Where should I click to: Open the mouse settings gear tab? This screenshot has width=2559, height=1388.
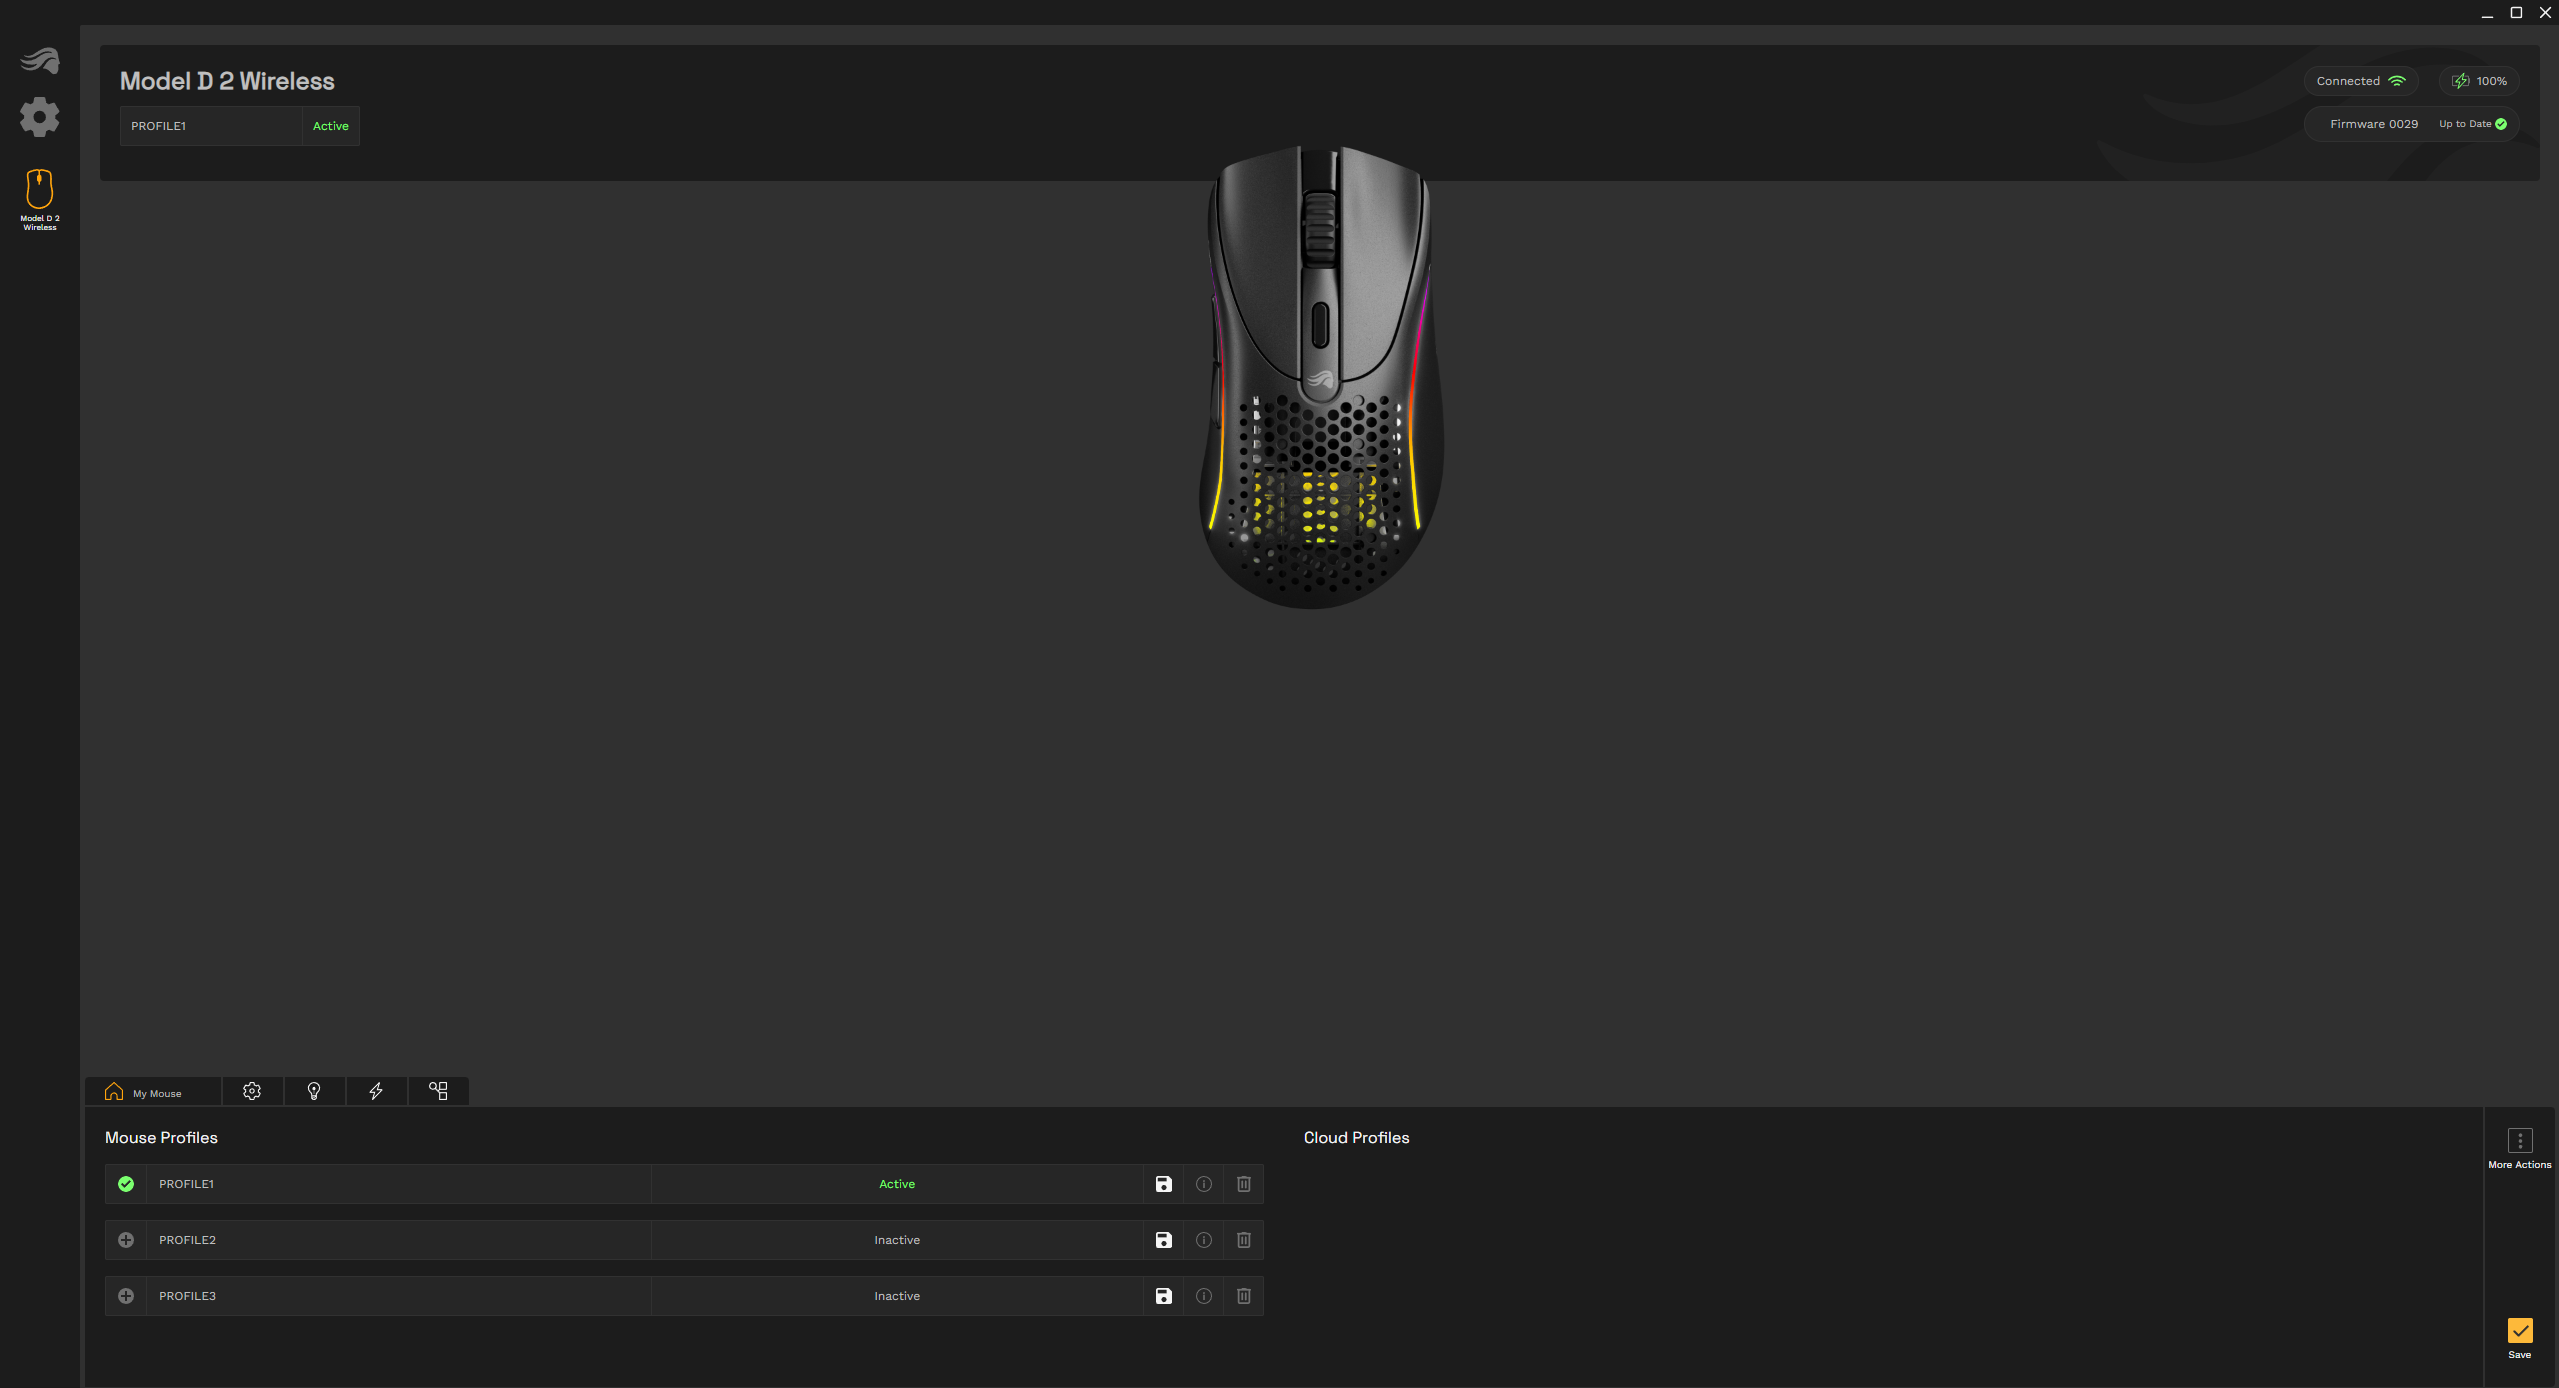(x=252, y=1091)
